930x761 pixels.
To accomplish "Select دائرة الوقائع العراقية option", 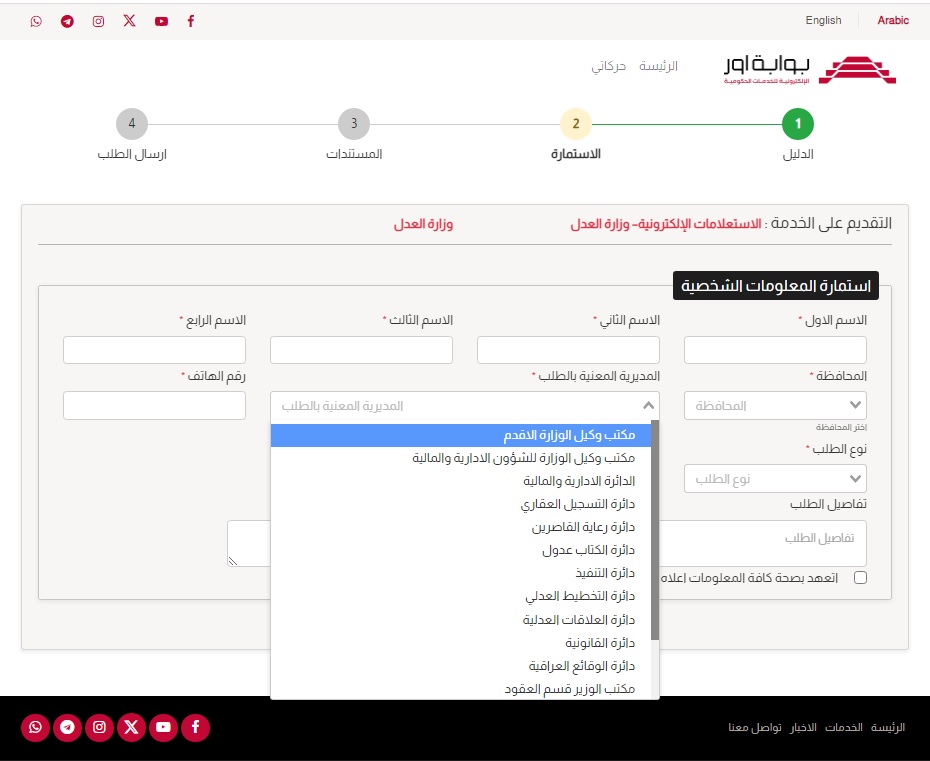I will point(461,666).
